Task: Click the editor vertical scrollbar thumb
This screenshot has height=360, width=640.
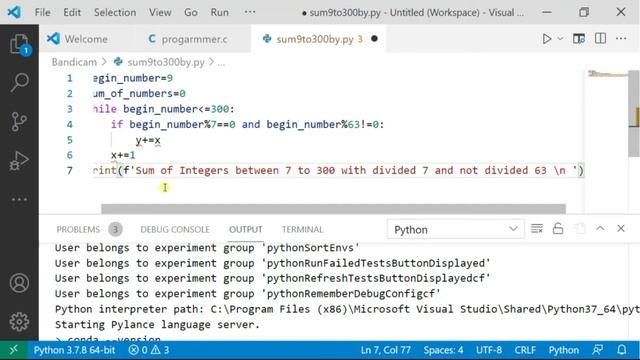Action: click(634, 113)
